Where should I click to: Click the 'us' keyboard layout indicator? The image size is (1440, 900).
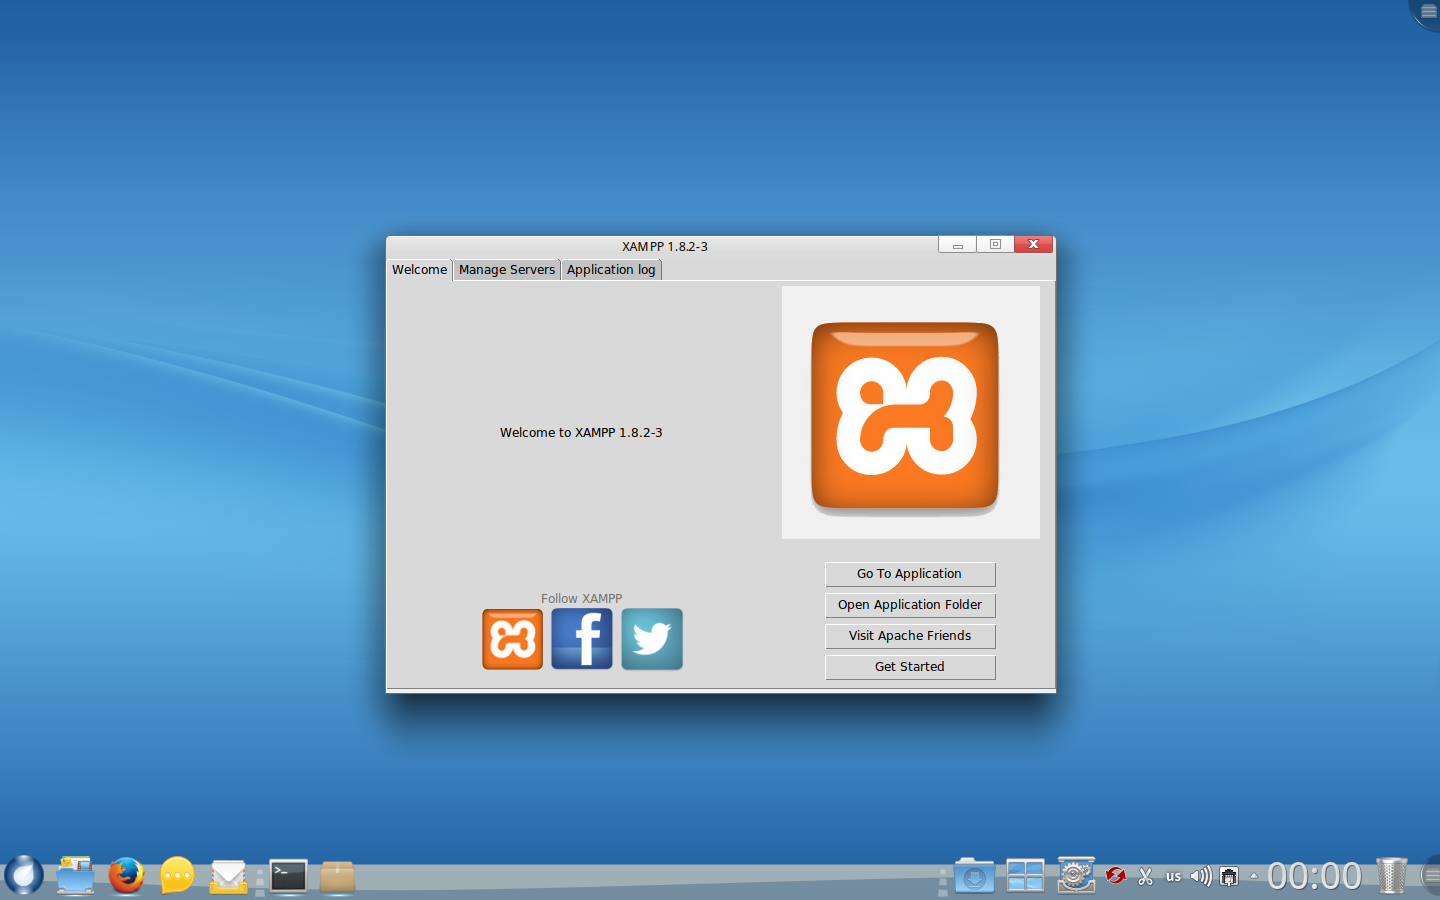click(x=1174, y=877)
